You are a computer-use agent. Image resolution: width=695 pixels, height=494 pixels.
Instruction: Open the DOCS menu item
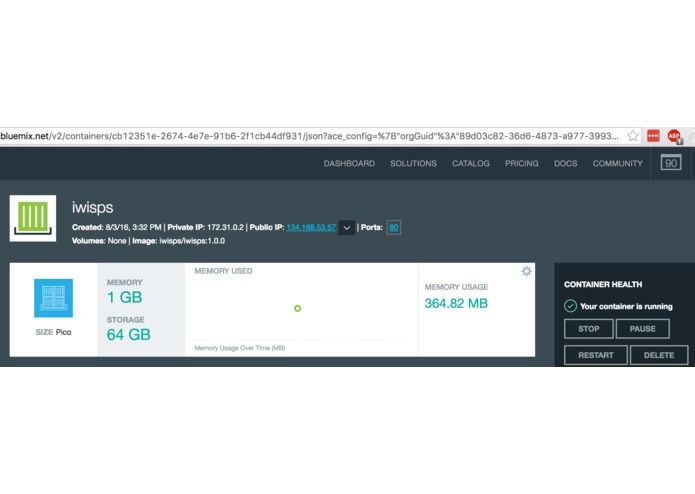[x=566, y=163]
